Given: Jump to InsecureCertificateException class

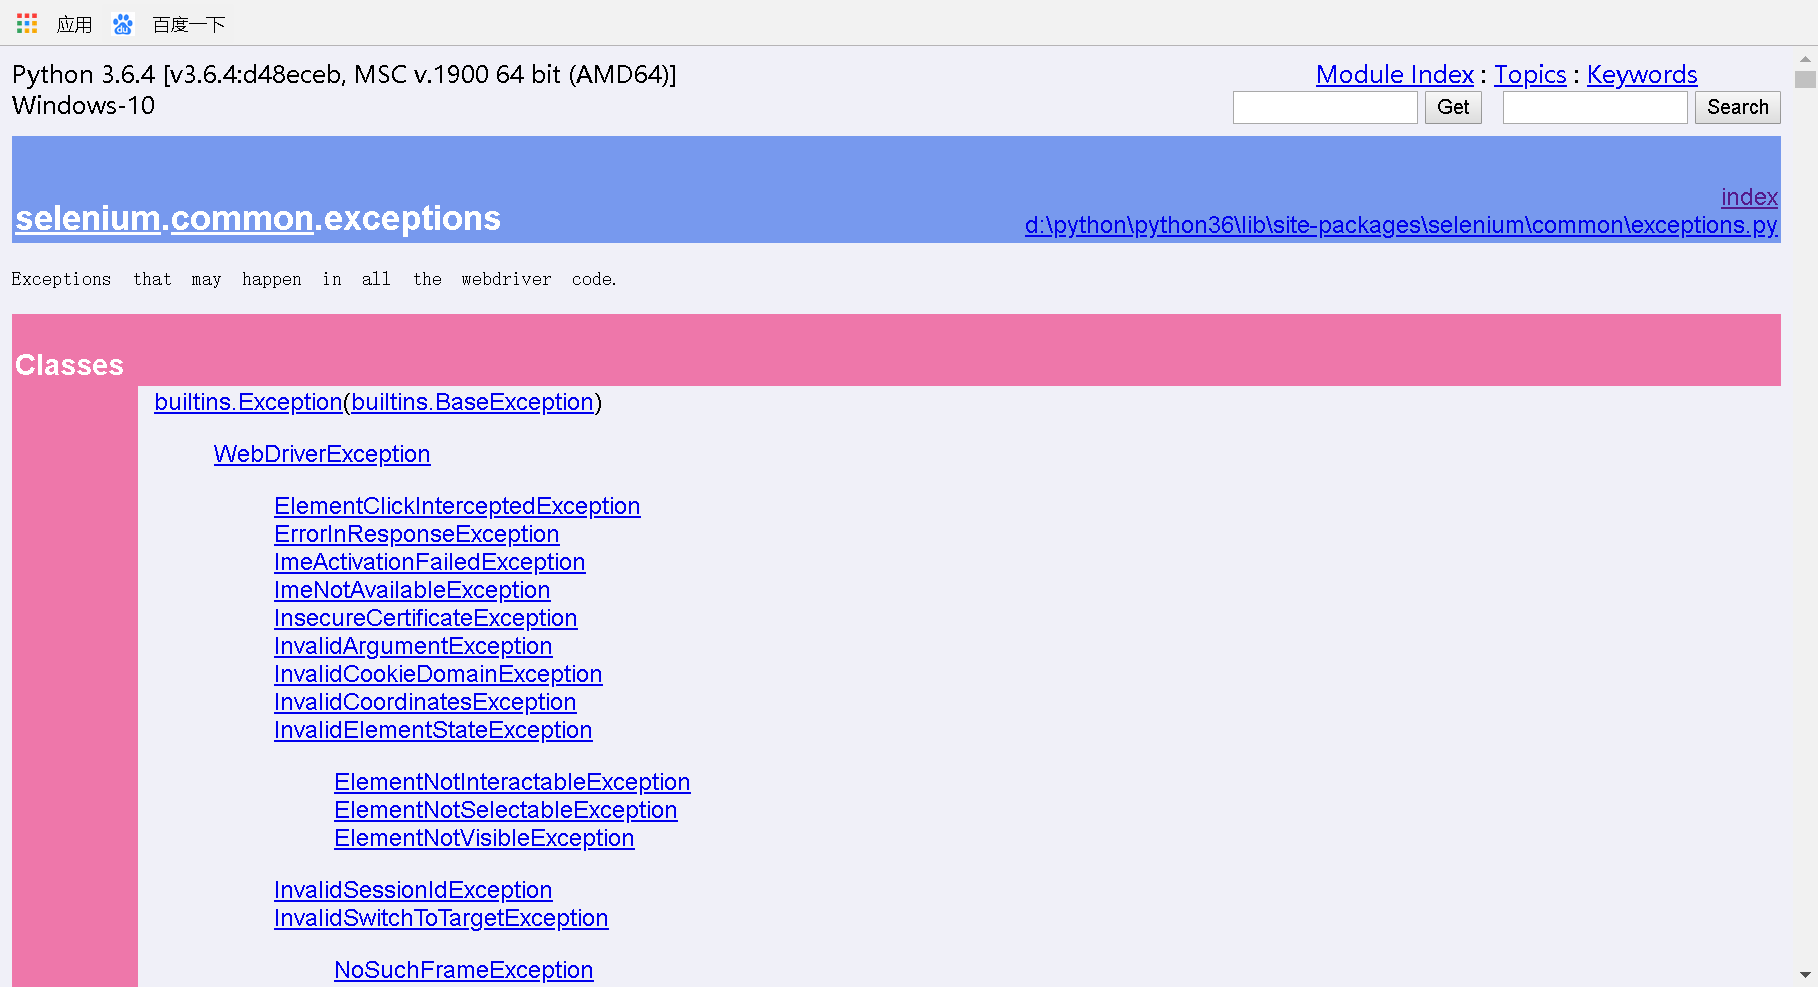Looking at the screenshot, I should click(x=426, y=618).
